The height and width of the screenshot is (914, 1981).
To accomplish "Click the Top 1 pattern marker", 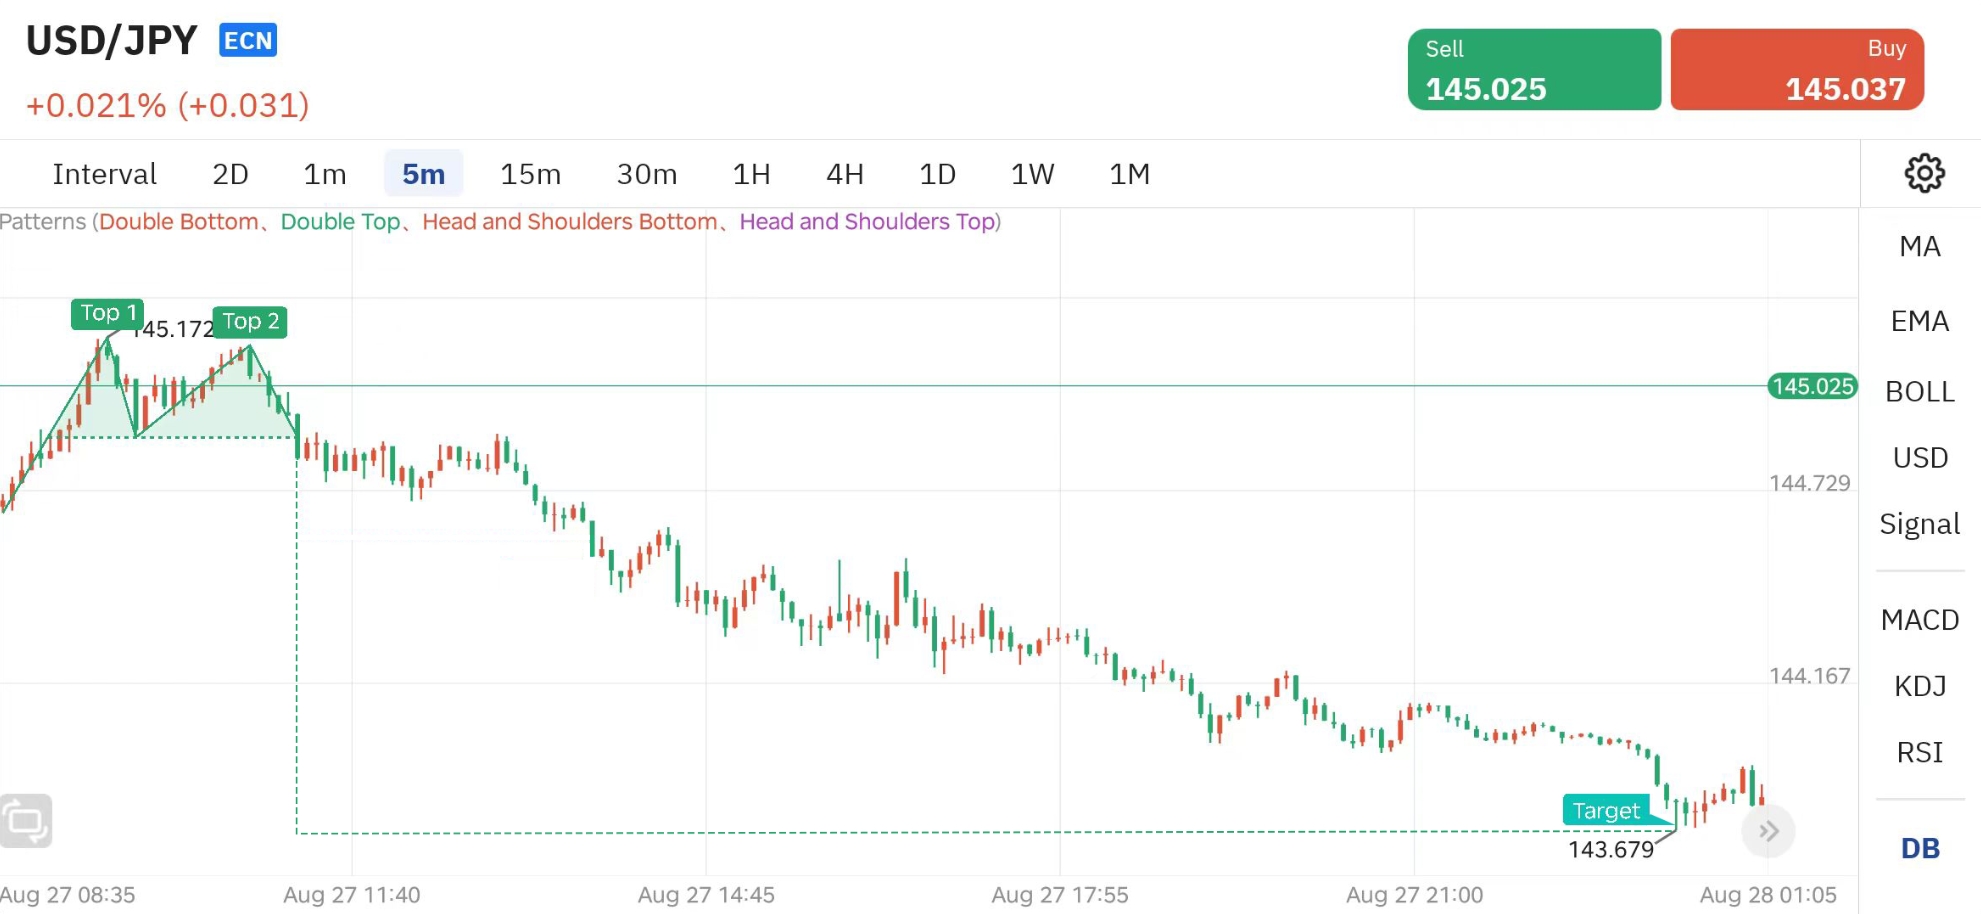I will pyautogui.click(x=107, y=314).
